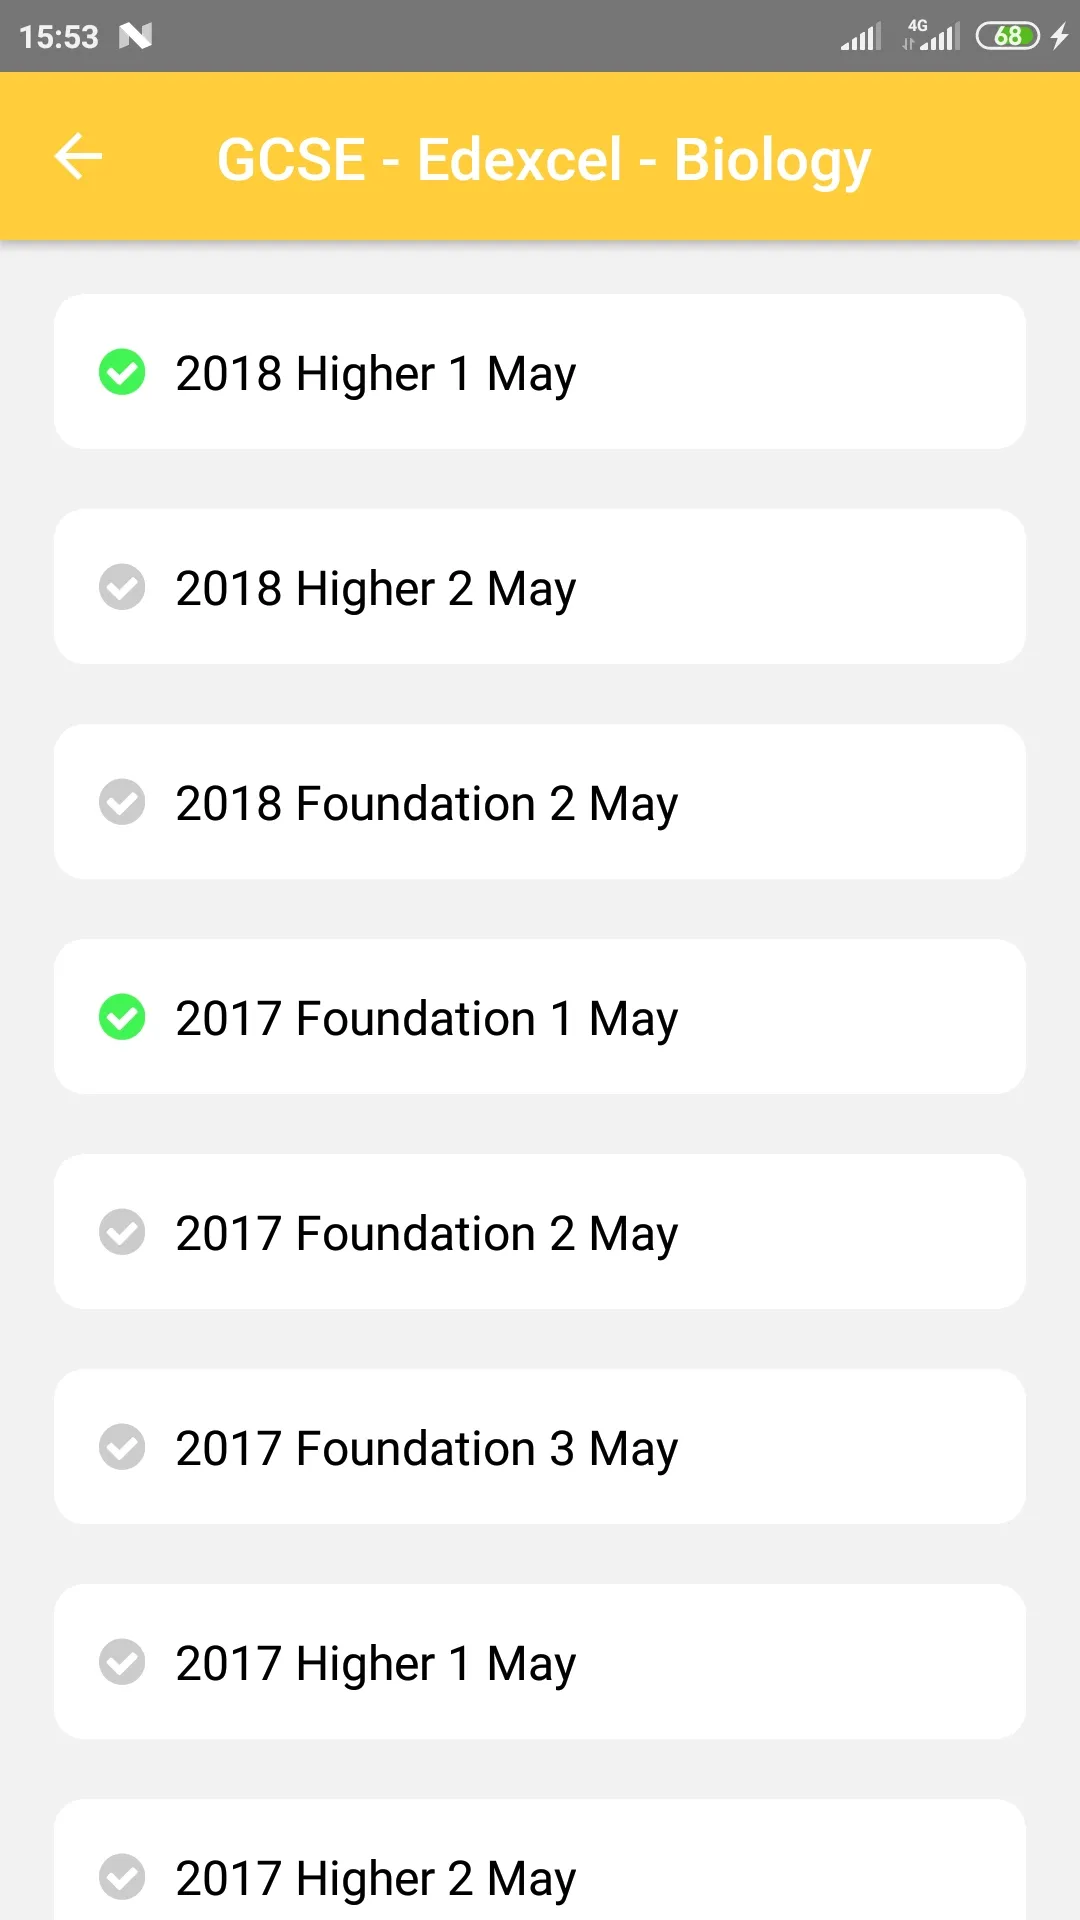This screenshot has height=1920, width=1080.
Task: Tap the GCSE - Edexcel - Biology title
Action: click(x=544, y=160)
